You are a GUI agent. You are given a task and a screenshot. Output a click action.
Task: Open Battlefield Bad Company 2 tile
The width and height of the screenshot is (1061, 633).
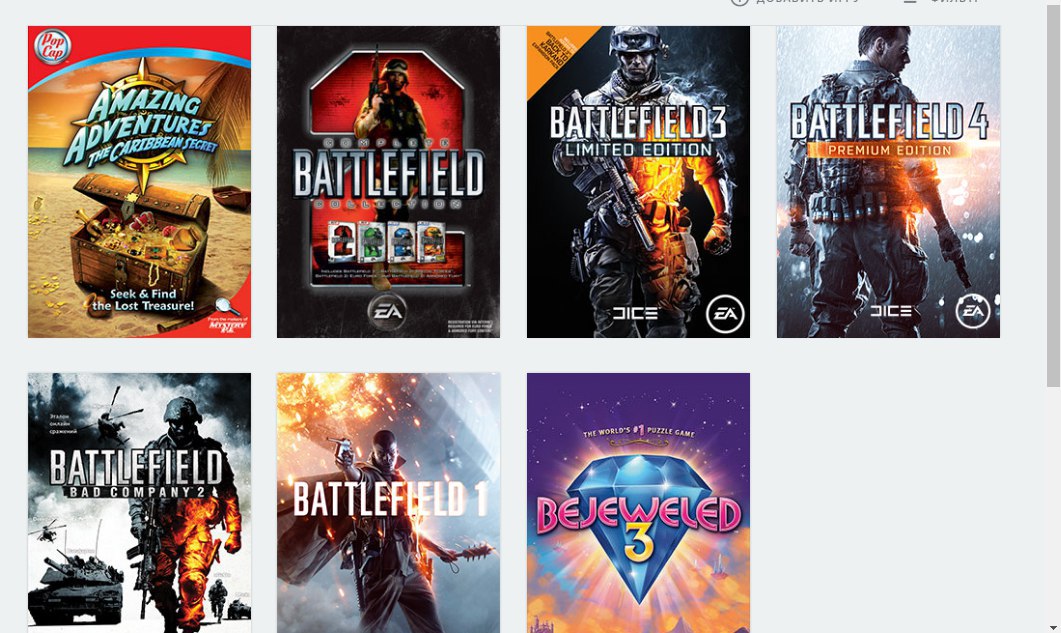(139, 503)
